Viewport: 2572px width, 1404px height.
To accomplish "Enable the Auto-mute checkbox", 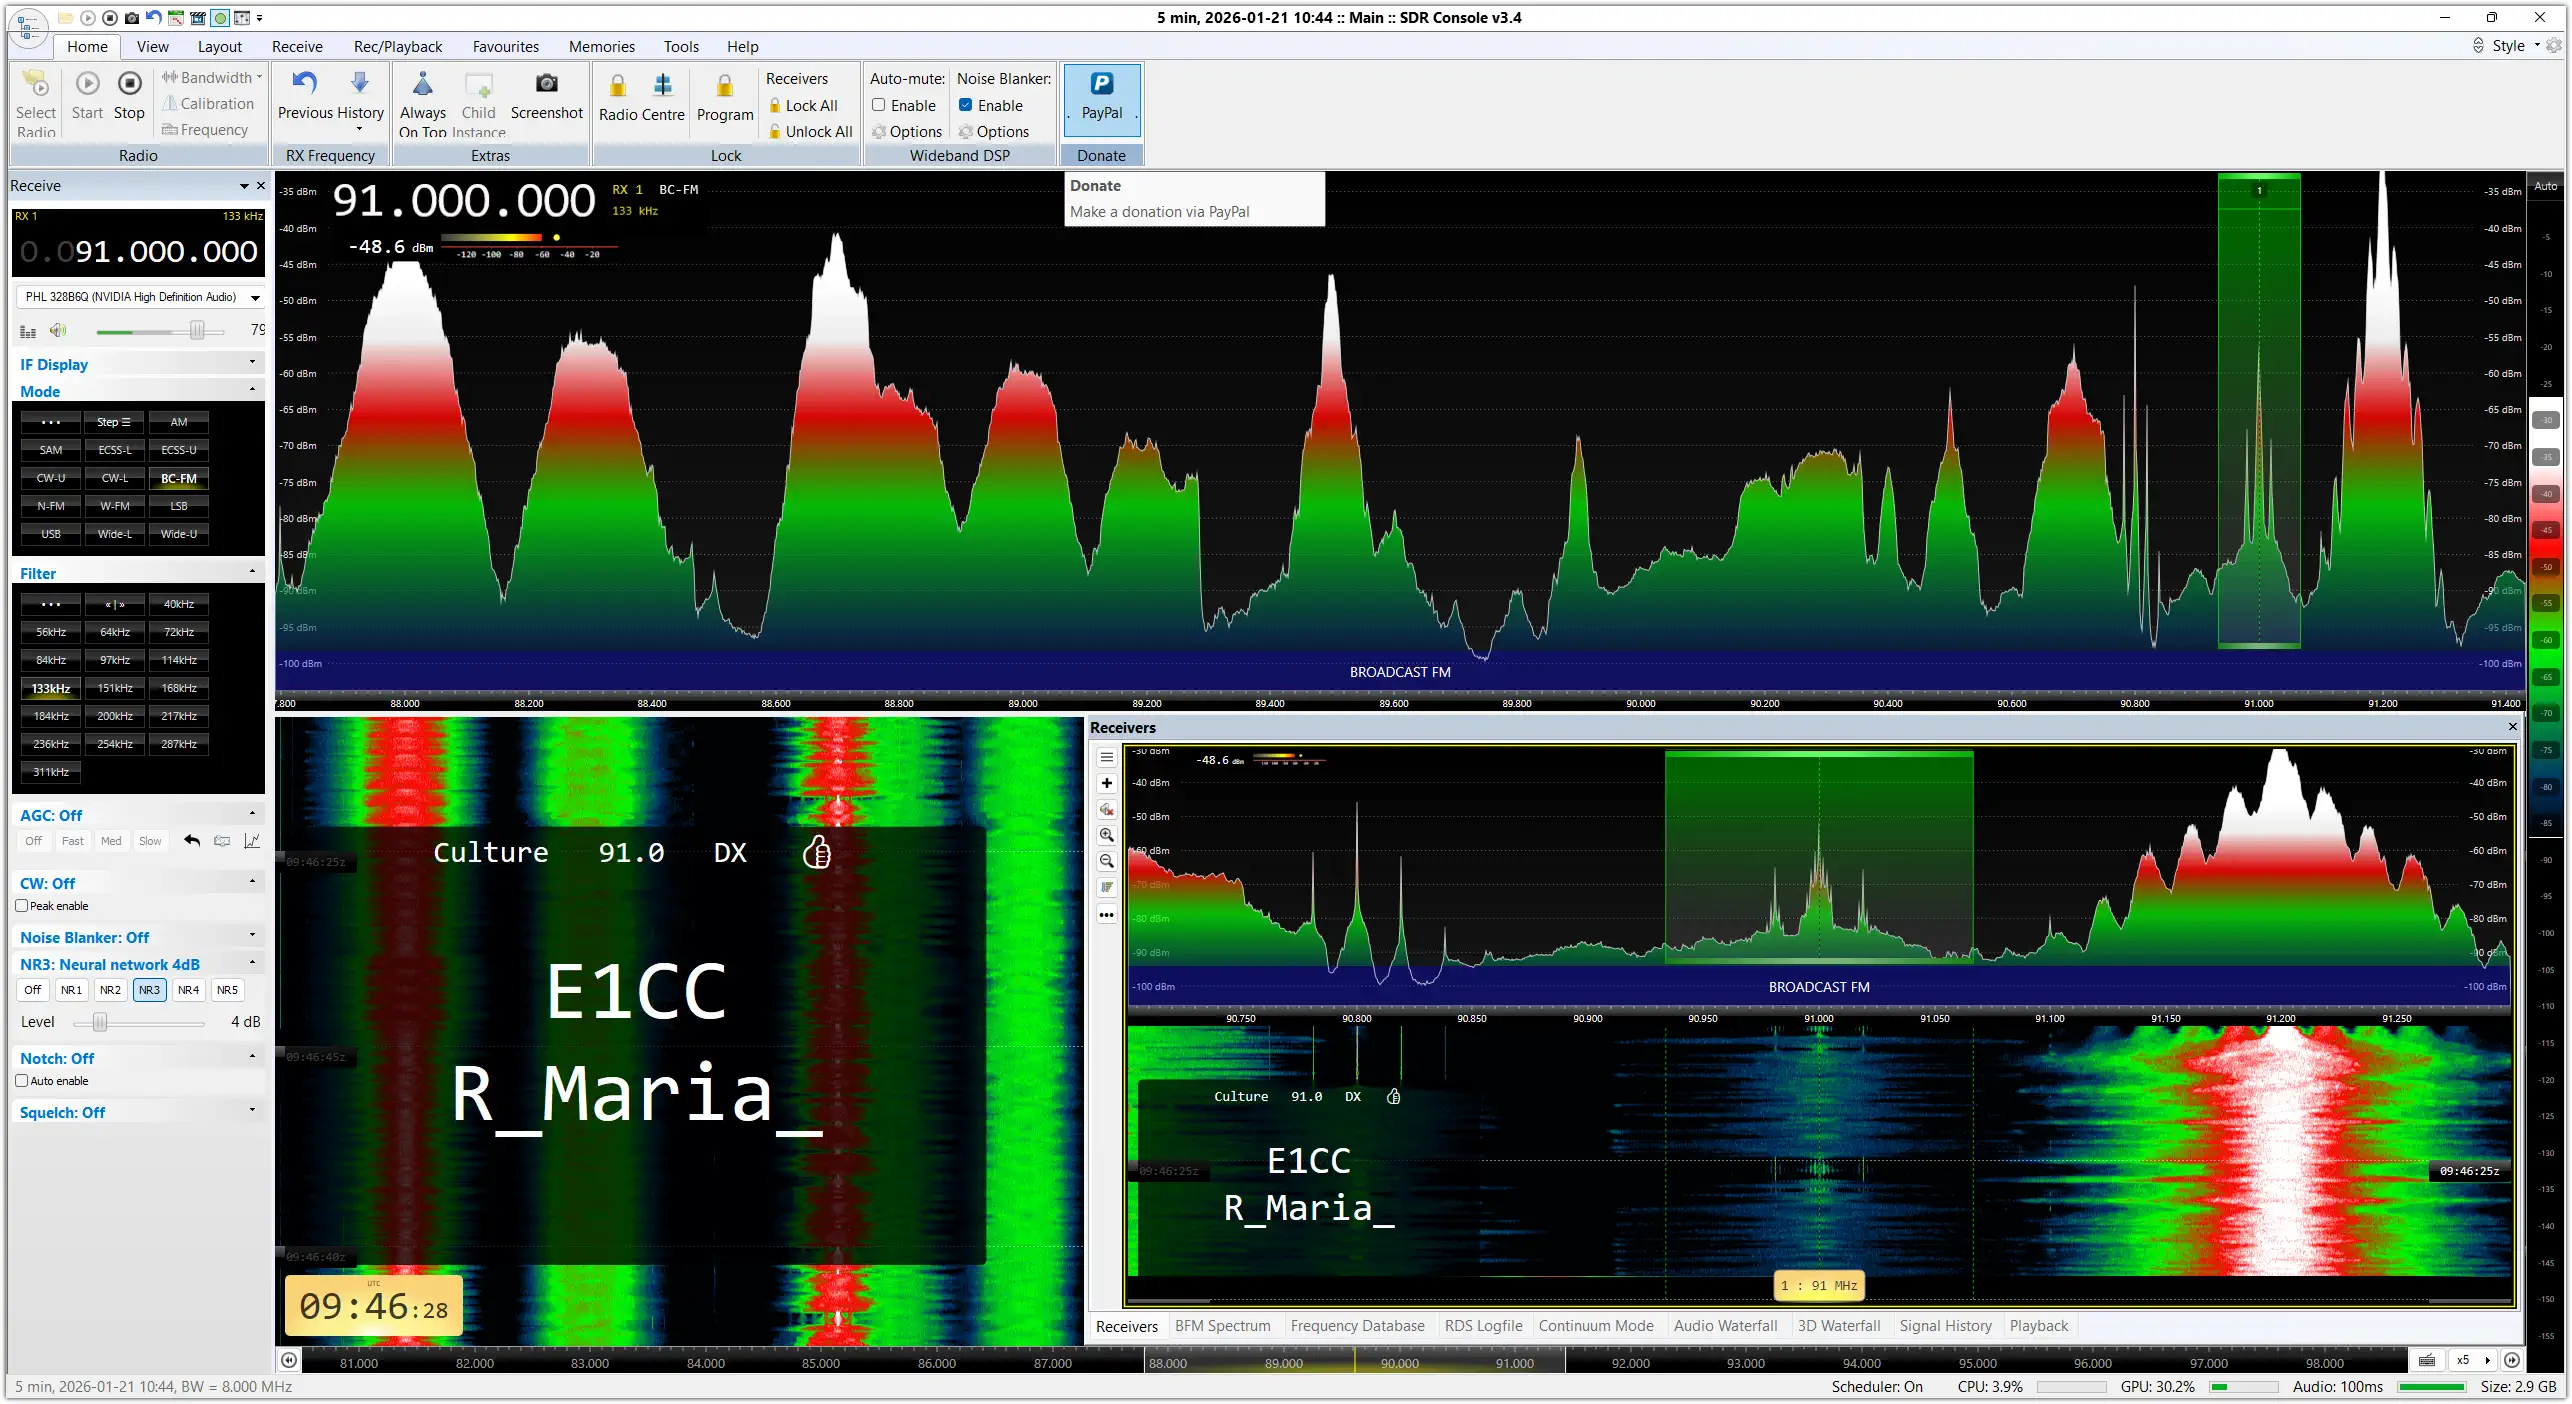I will [x=879, y=105].
